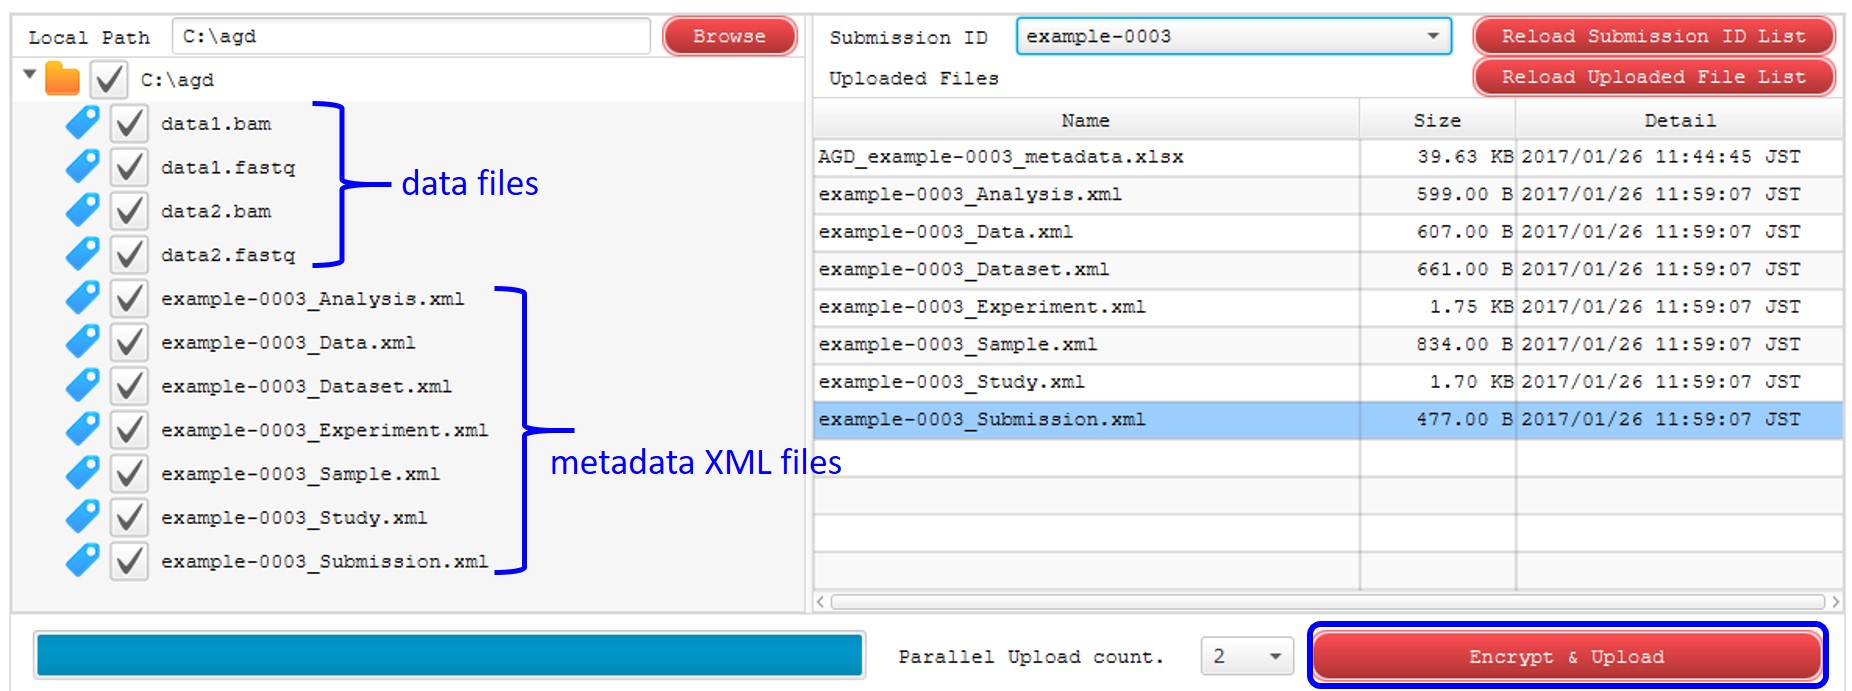Click tag icon beside example-0003_Dataset.xml

point(82,386)
